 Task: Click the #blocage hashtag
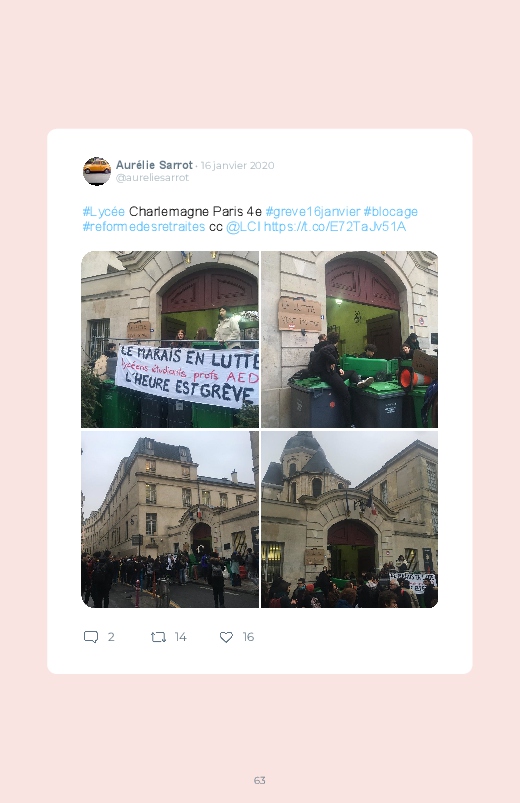click(x=390, y=212)
